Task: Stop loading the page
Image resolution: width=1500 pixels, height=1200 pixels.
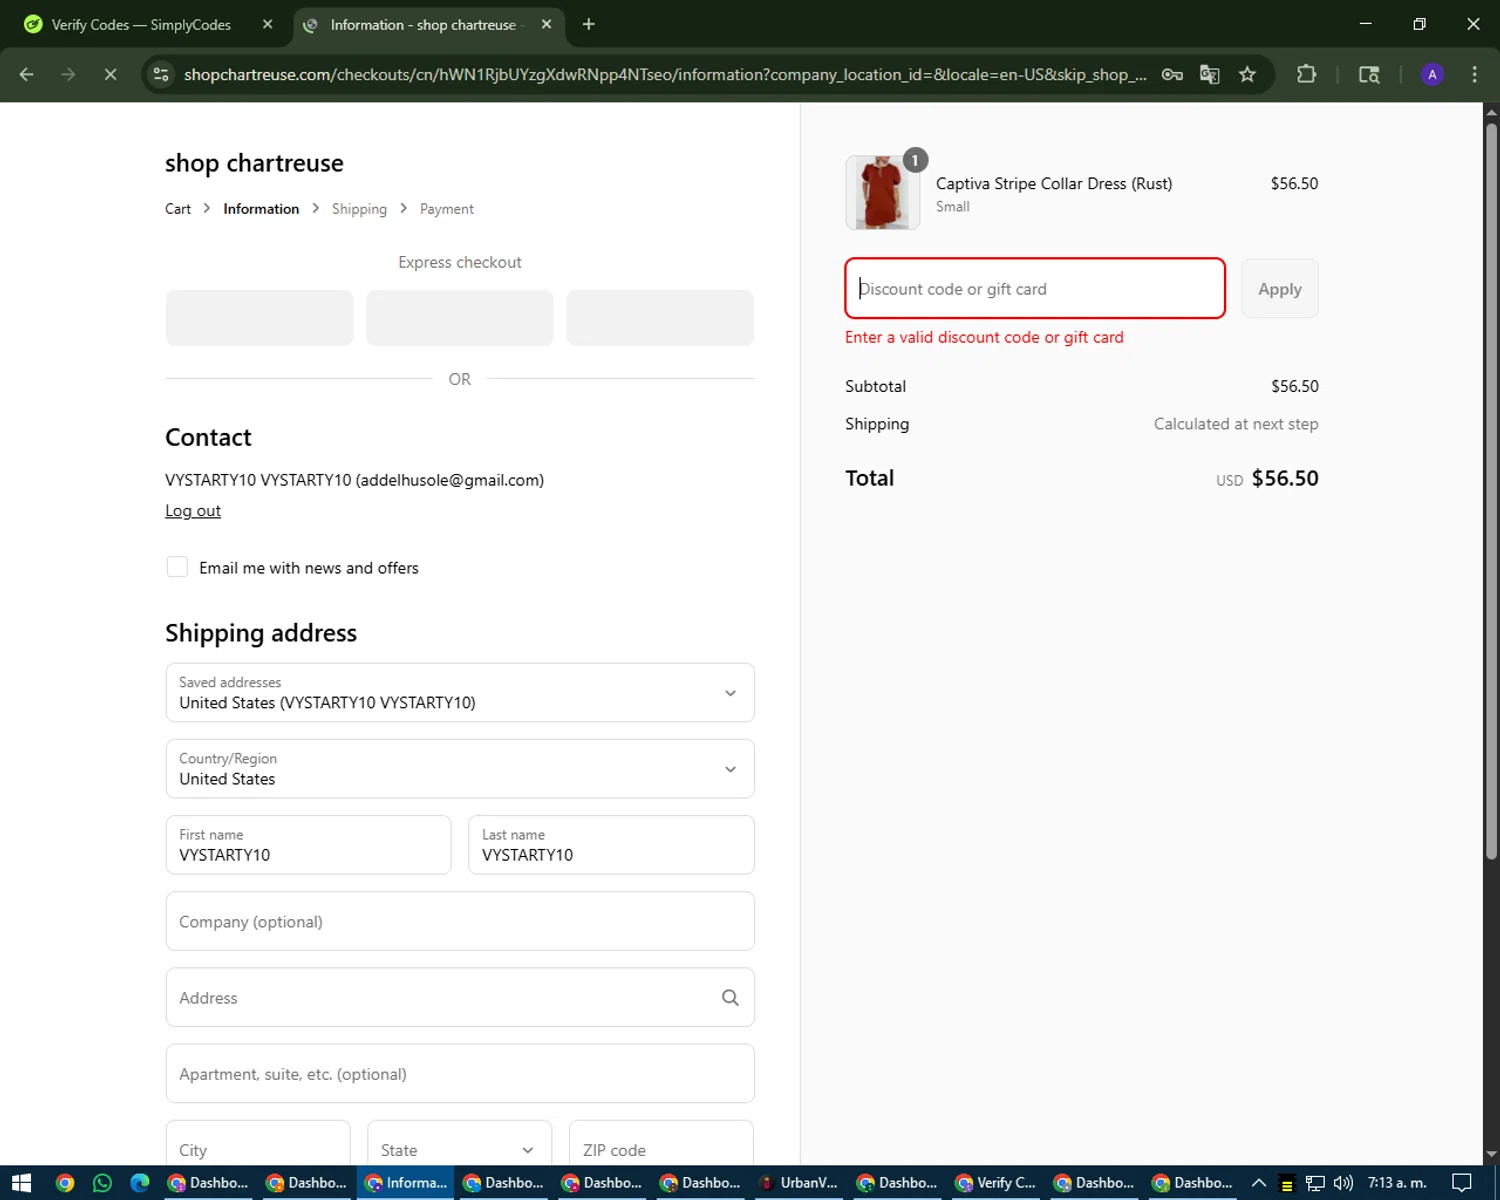Action: tap(110, 74)
